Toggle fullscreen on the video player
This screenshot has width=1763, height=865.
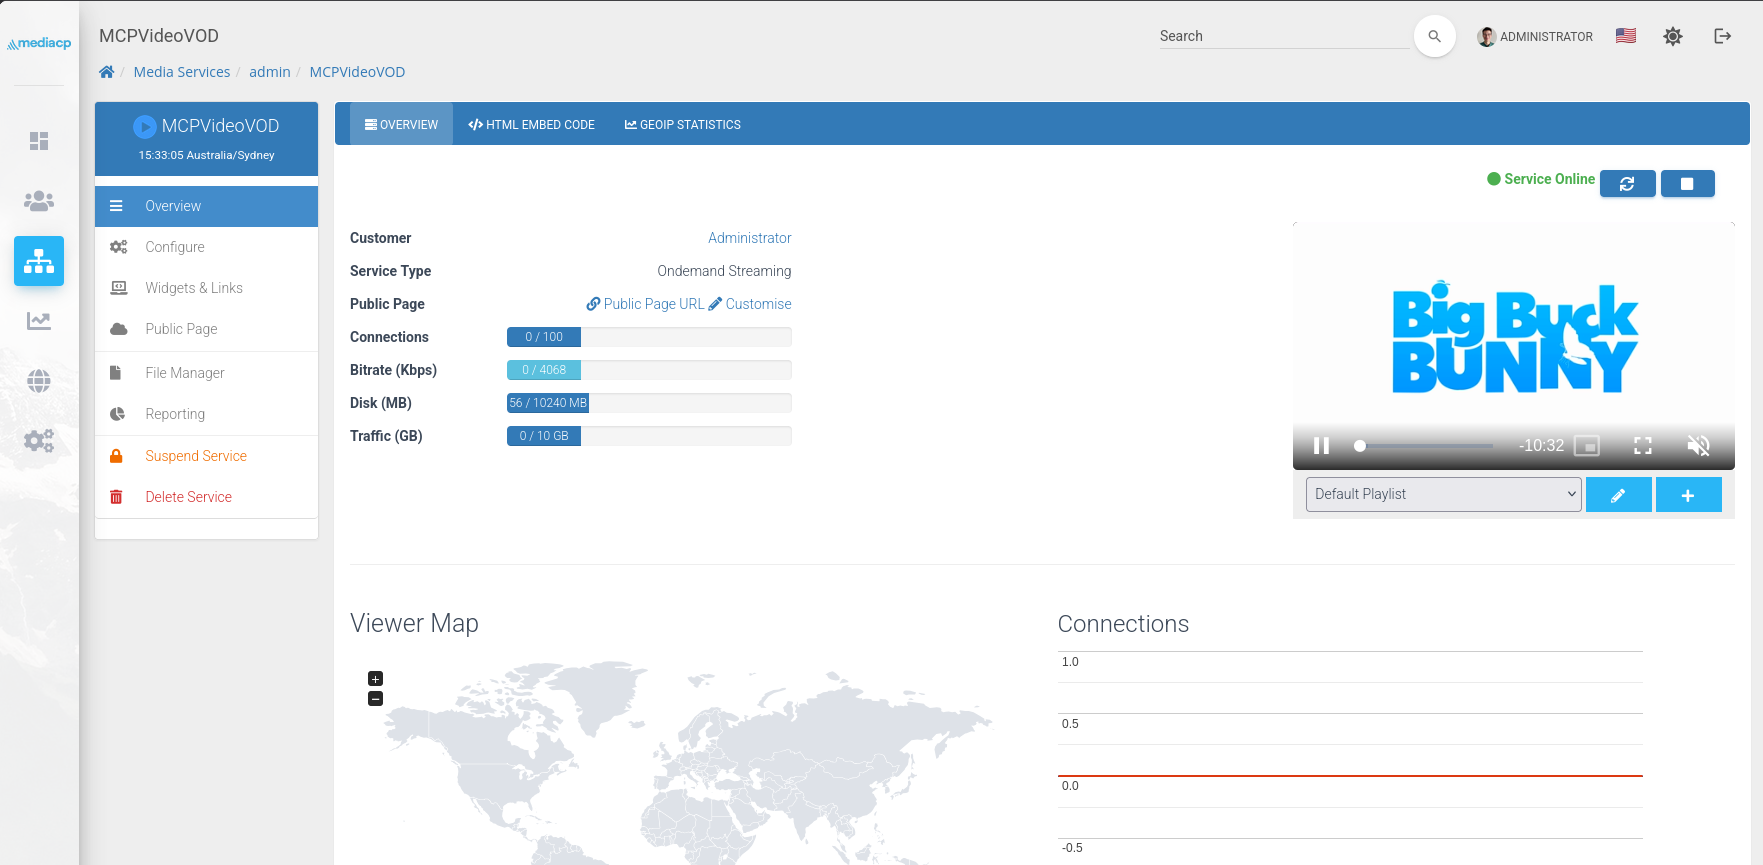(1642, 446)
